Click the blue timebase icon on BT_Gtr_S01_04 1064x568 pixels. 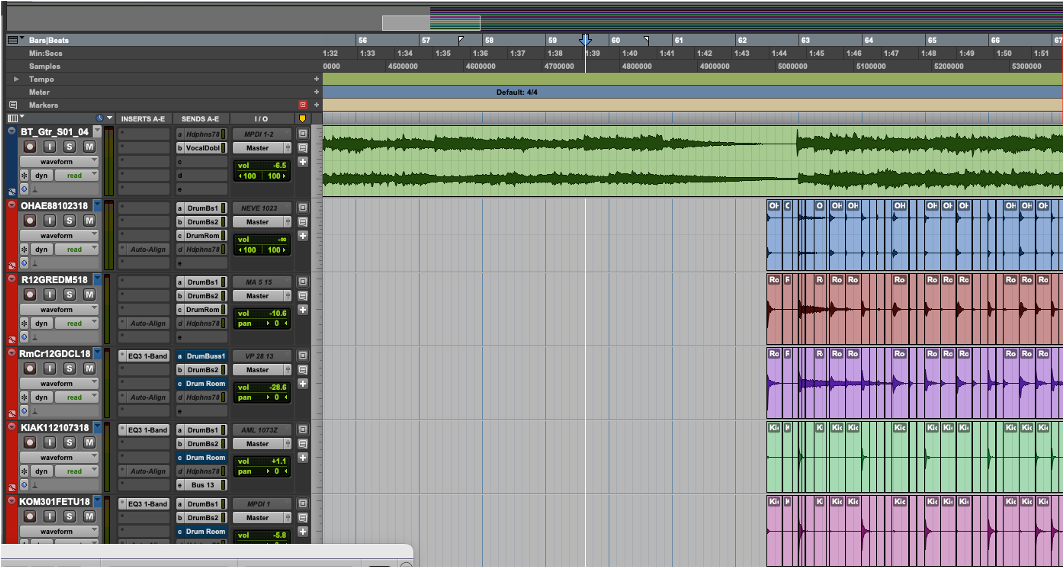click(24, 189)
